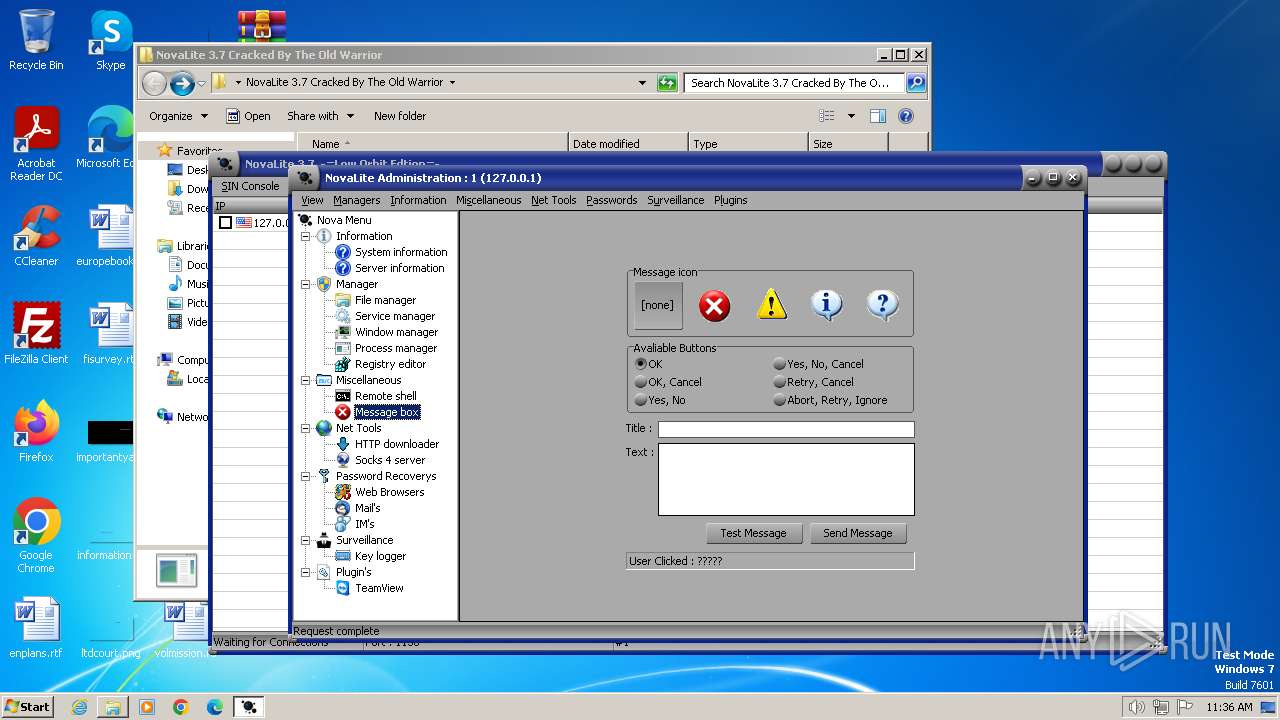Focus the Text message area
This screenshot has height=720, width=1280.
[x=786, y=480]
